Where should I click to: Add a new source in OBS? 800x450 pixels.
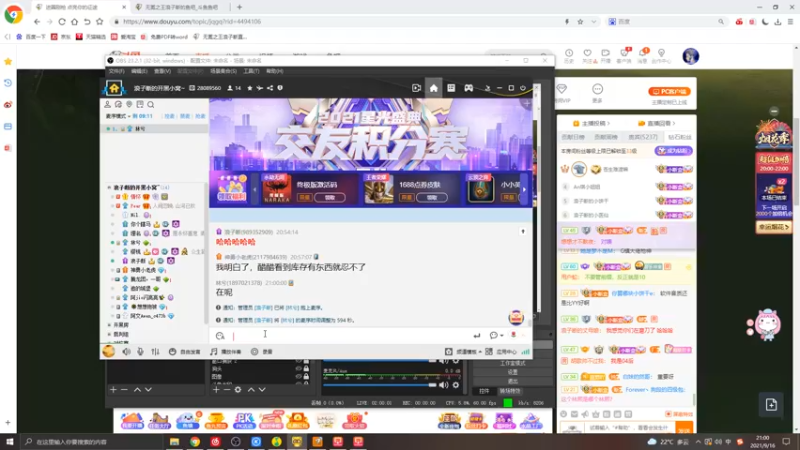[x=216, y=390]
